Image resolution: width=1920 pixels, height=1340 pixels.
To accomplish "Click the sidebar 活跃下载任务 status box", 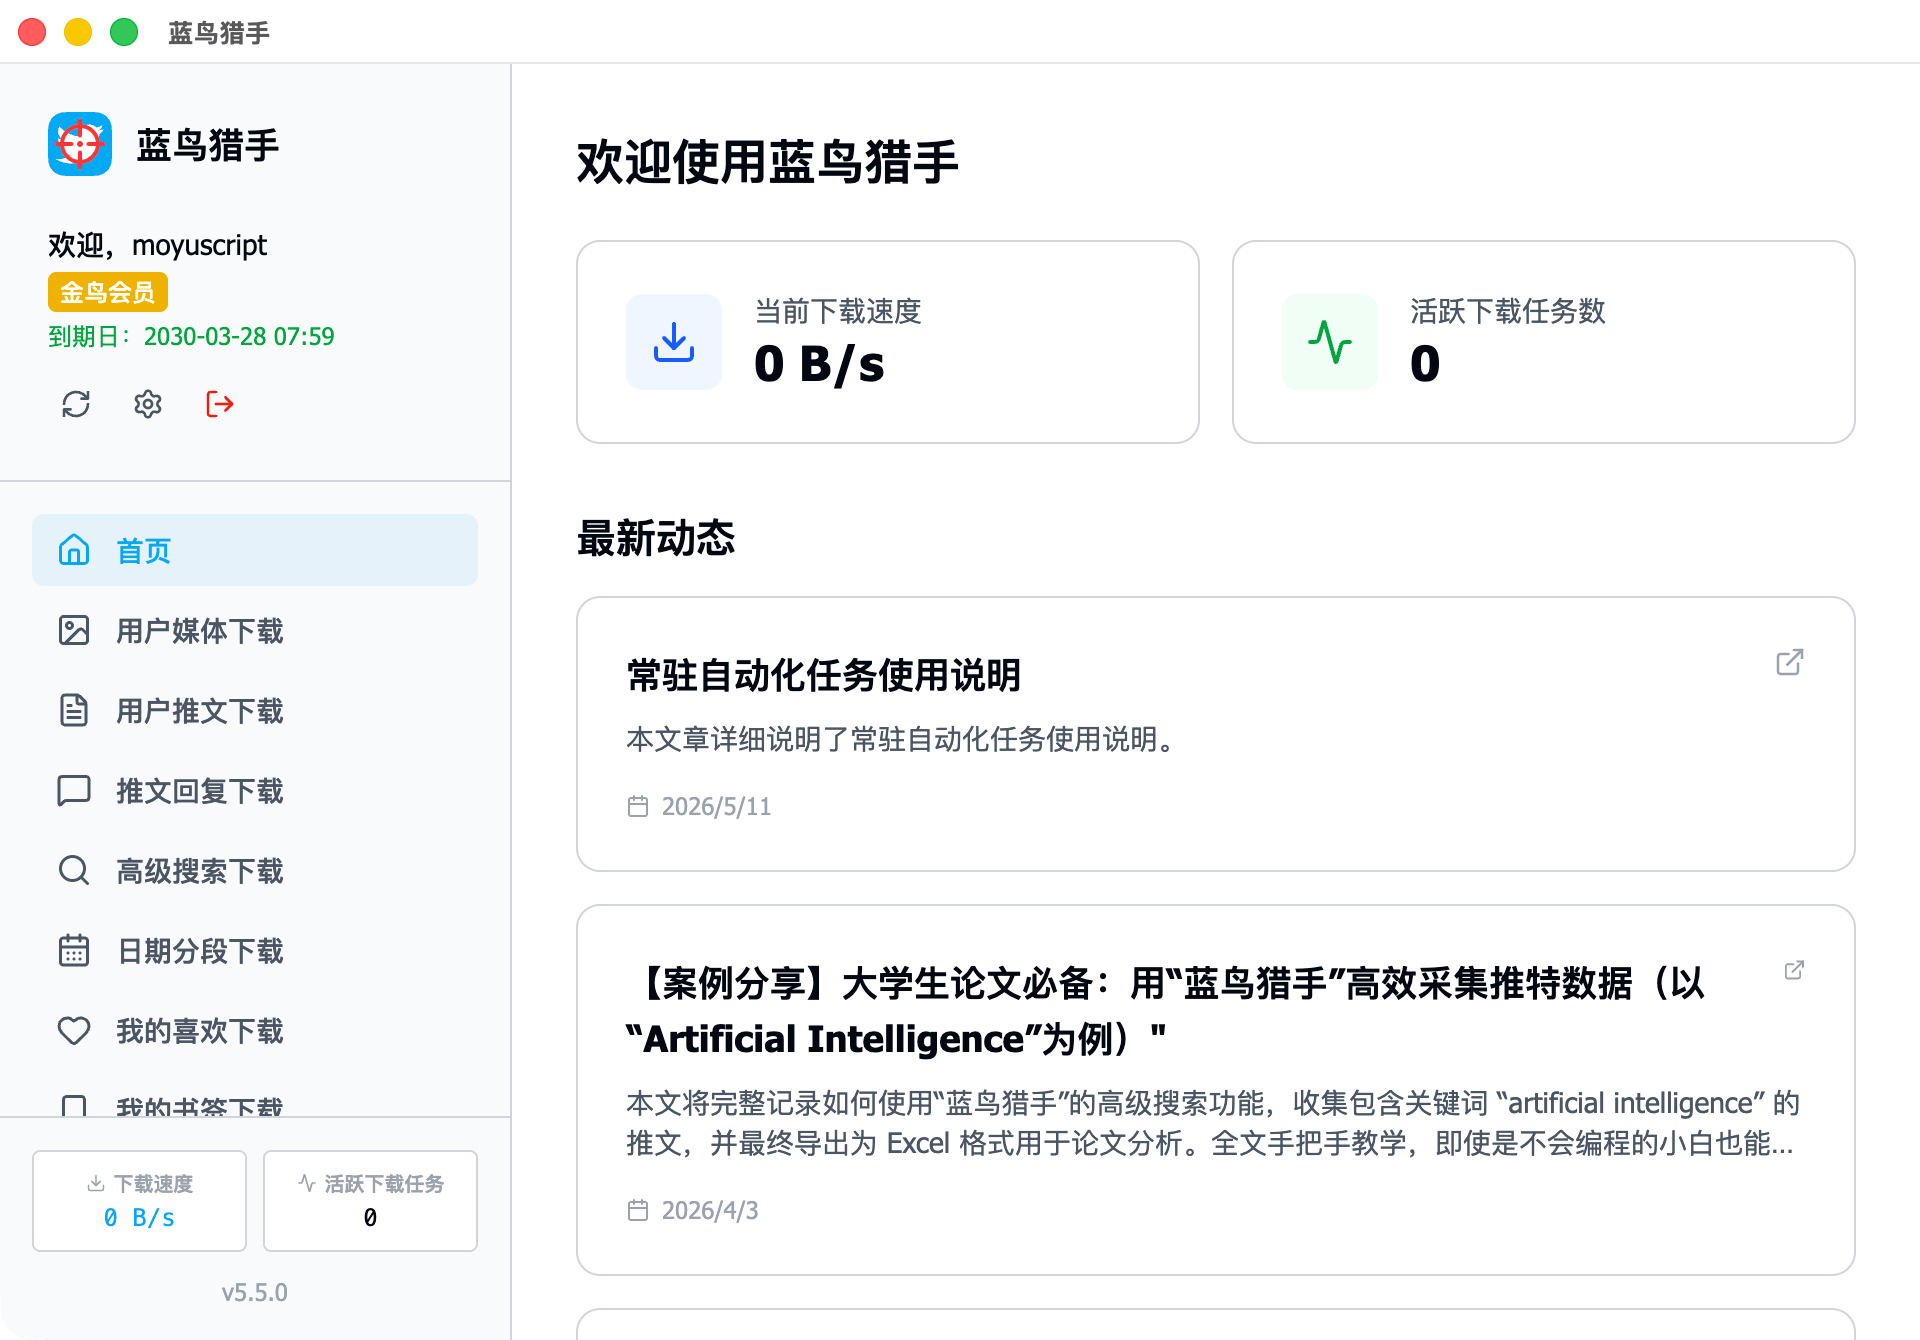I will coord(370,1200).
